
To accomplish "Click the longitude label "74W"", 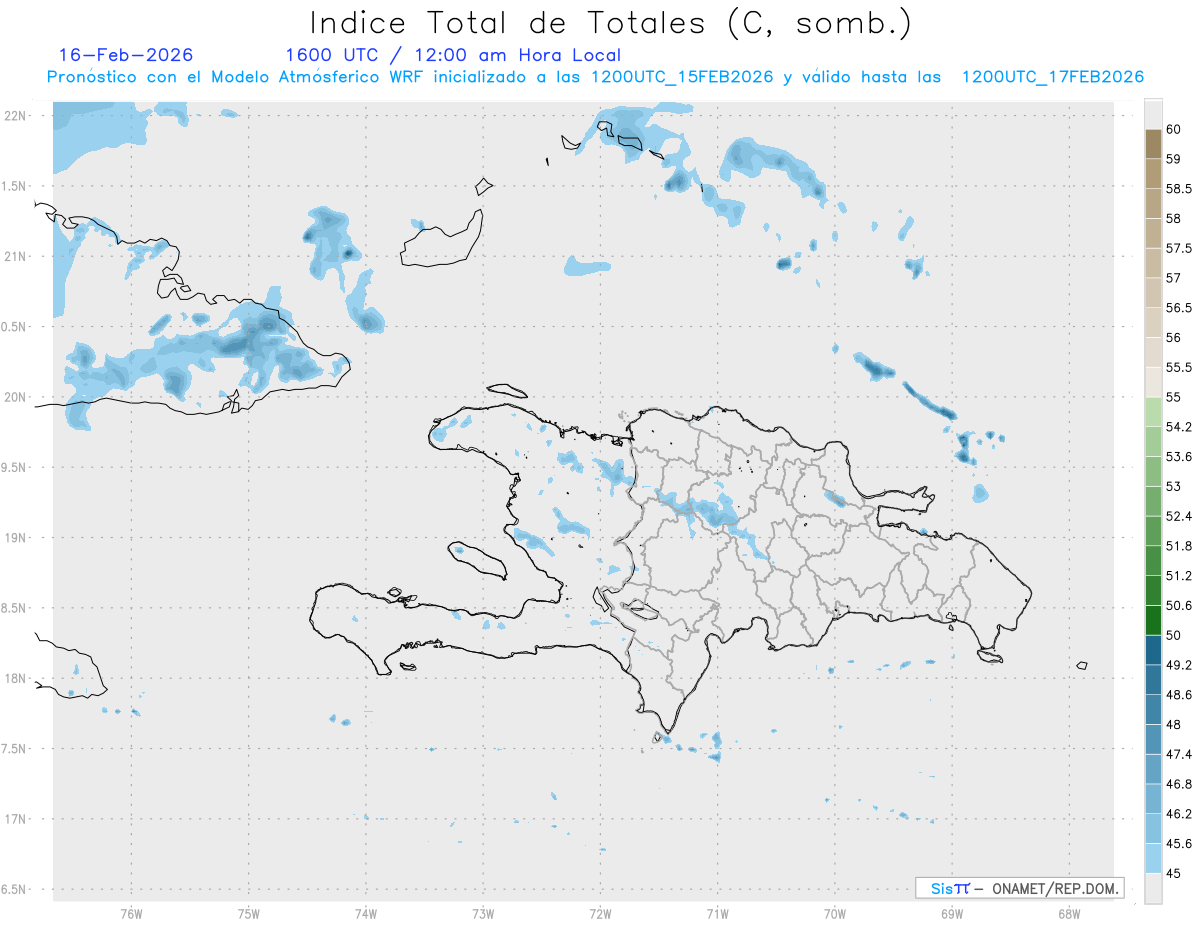I will tap(366, 913).
